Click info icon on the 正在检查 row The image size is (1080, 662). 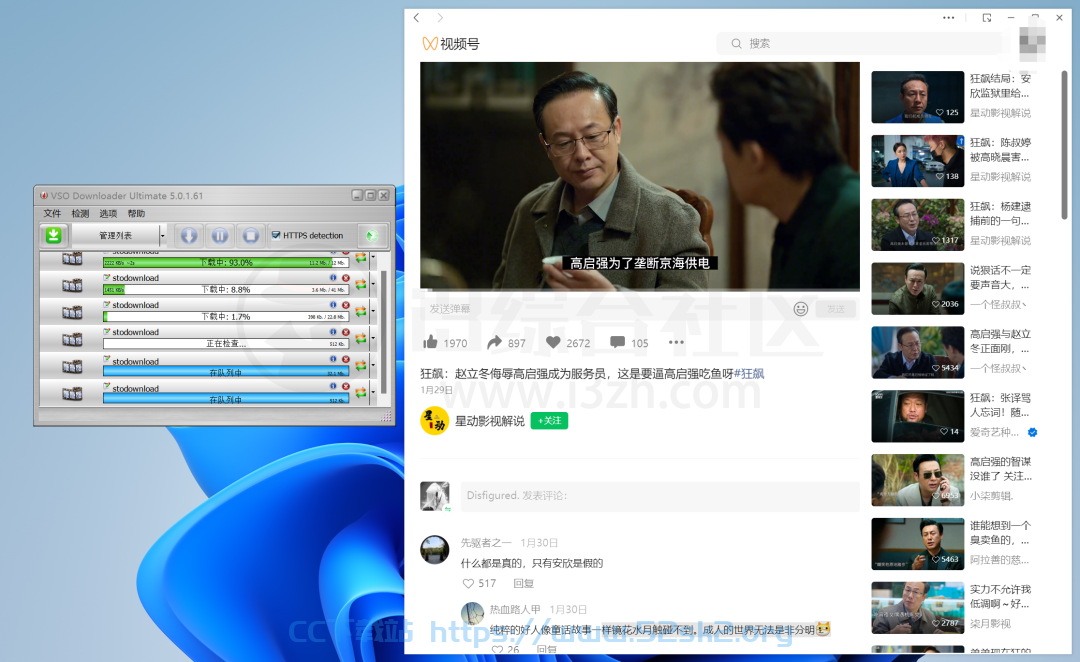(x=333, y=331)
